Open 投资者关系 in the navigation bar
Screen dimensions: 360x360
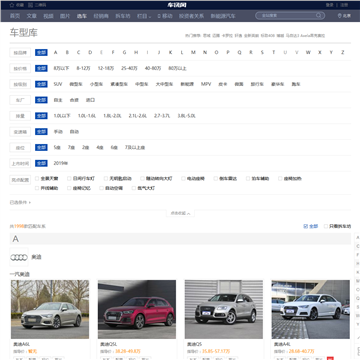[x=191, y=16]
